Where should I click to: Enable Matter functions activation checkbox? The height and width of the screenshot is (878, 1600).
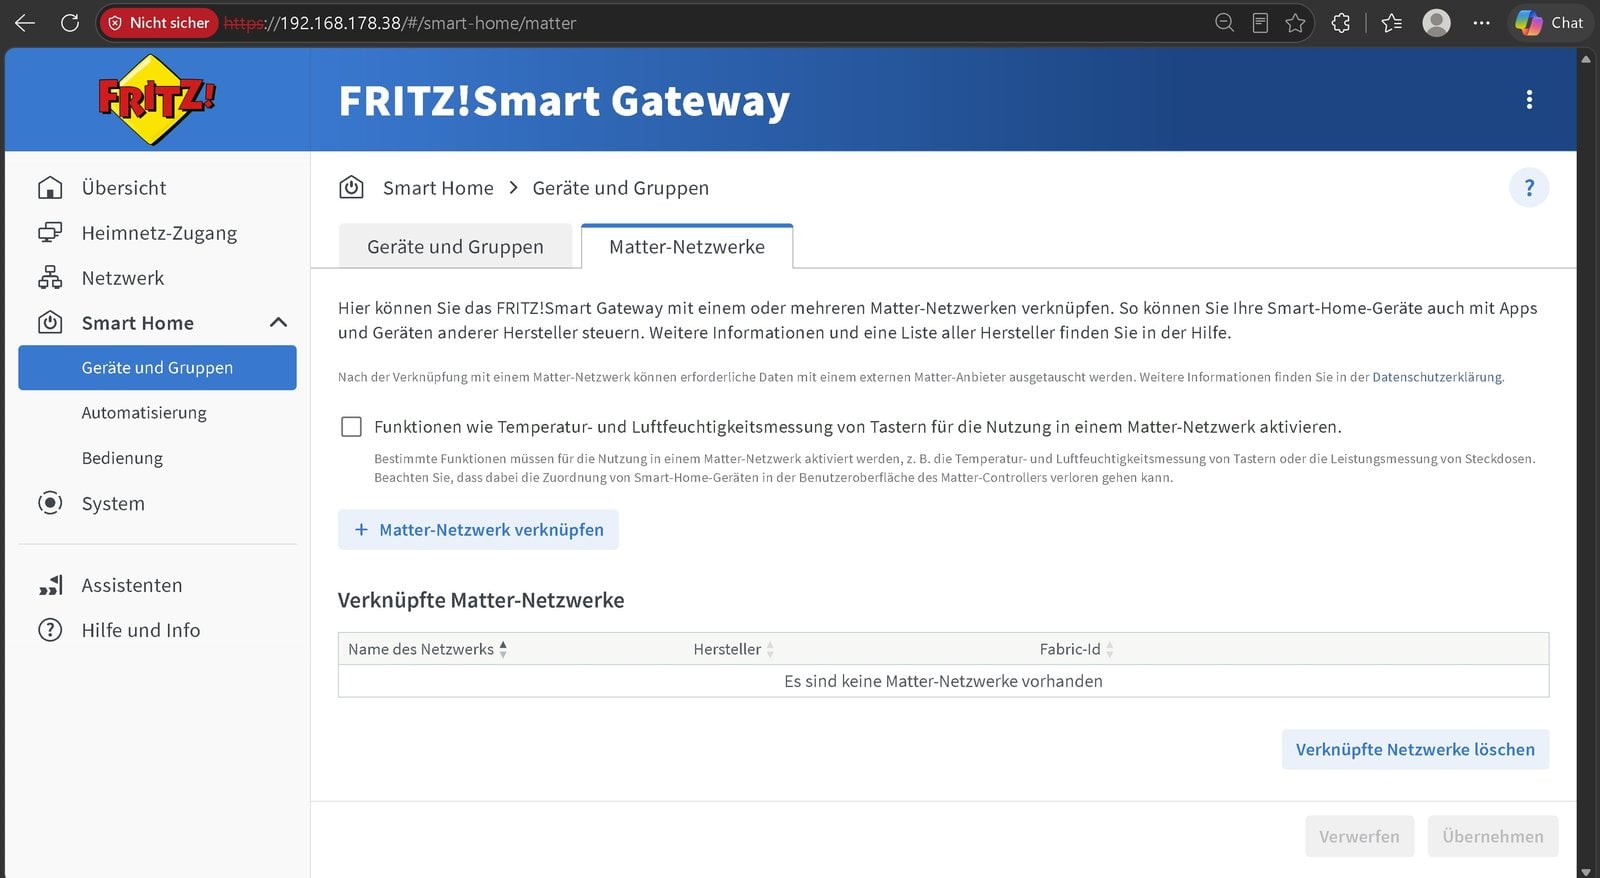pos(351,427)
